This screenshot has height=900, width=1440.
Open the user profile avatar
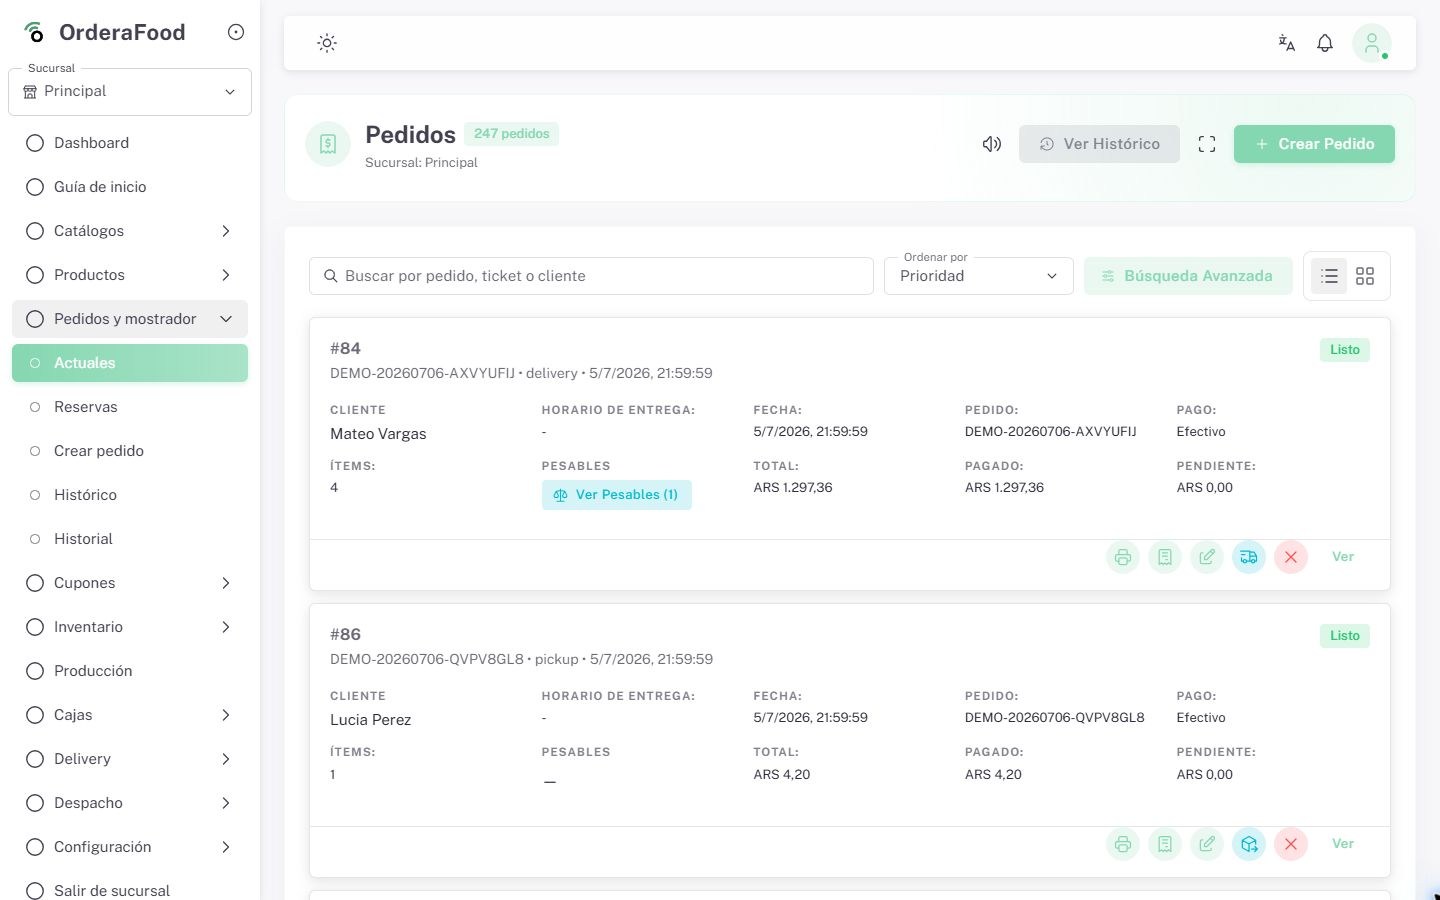[1372, 43]
